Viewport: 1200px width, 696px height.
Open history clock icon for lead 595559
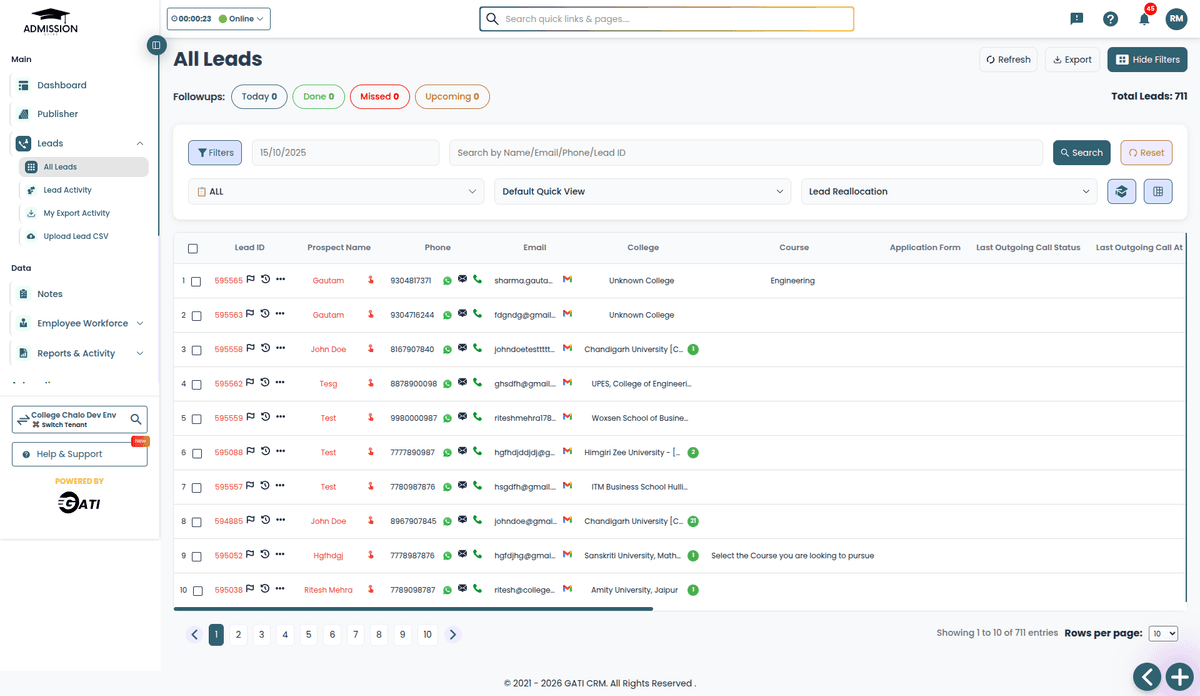tap(265, 417)
